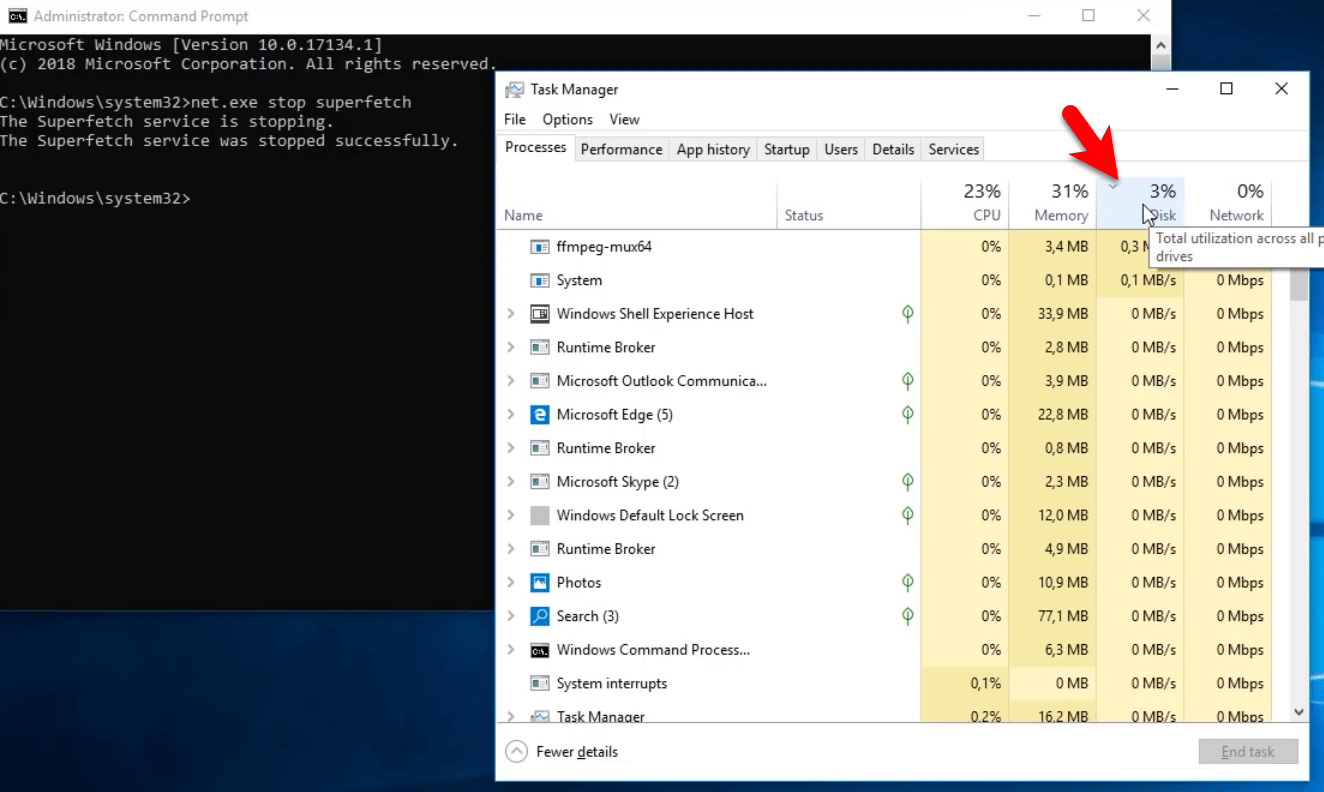Switch to the Startup tab
The height and width of the screenshot is (792, 1324).
coord(787,149)
